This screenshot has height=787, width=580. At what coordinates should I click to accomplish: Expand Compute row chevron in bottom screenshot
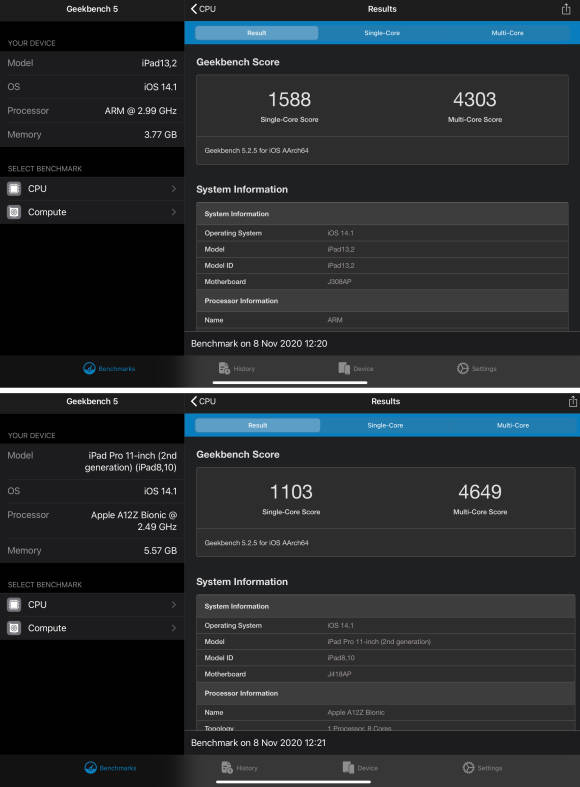coord(174,628)
